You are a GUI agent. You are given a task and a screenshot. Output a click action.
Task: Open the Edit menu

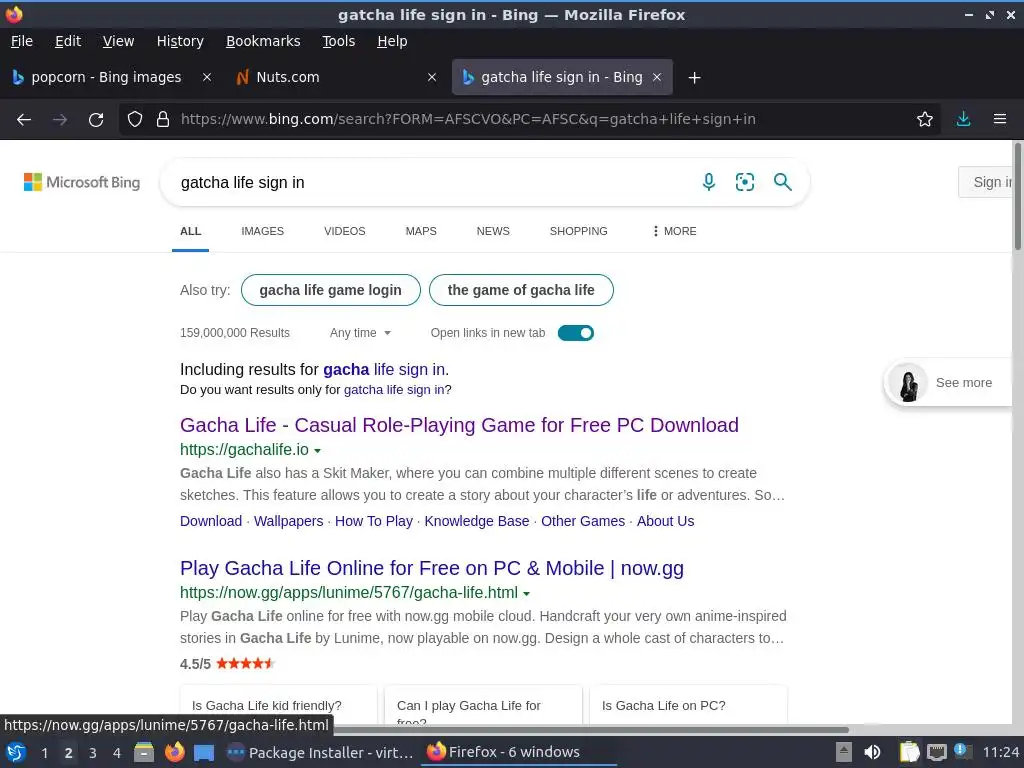click(x=68, y=41)
